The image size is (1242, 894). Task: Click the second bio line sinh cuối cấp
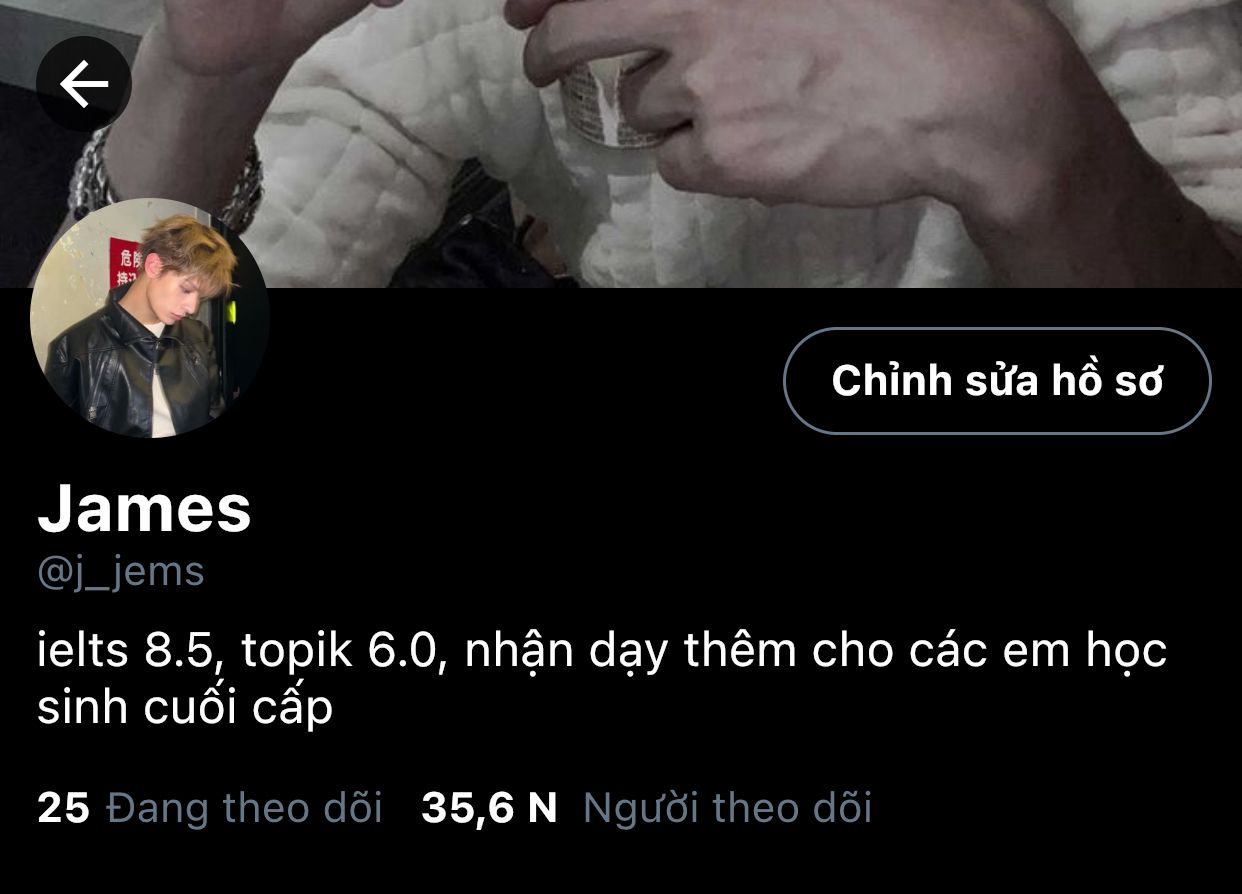pyautogui.click(x=185, y=708)
